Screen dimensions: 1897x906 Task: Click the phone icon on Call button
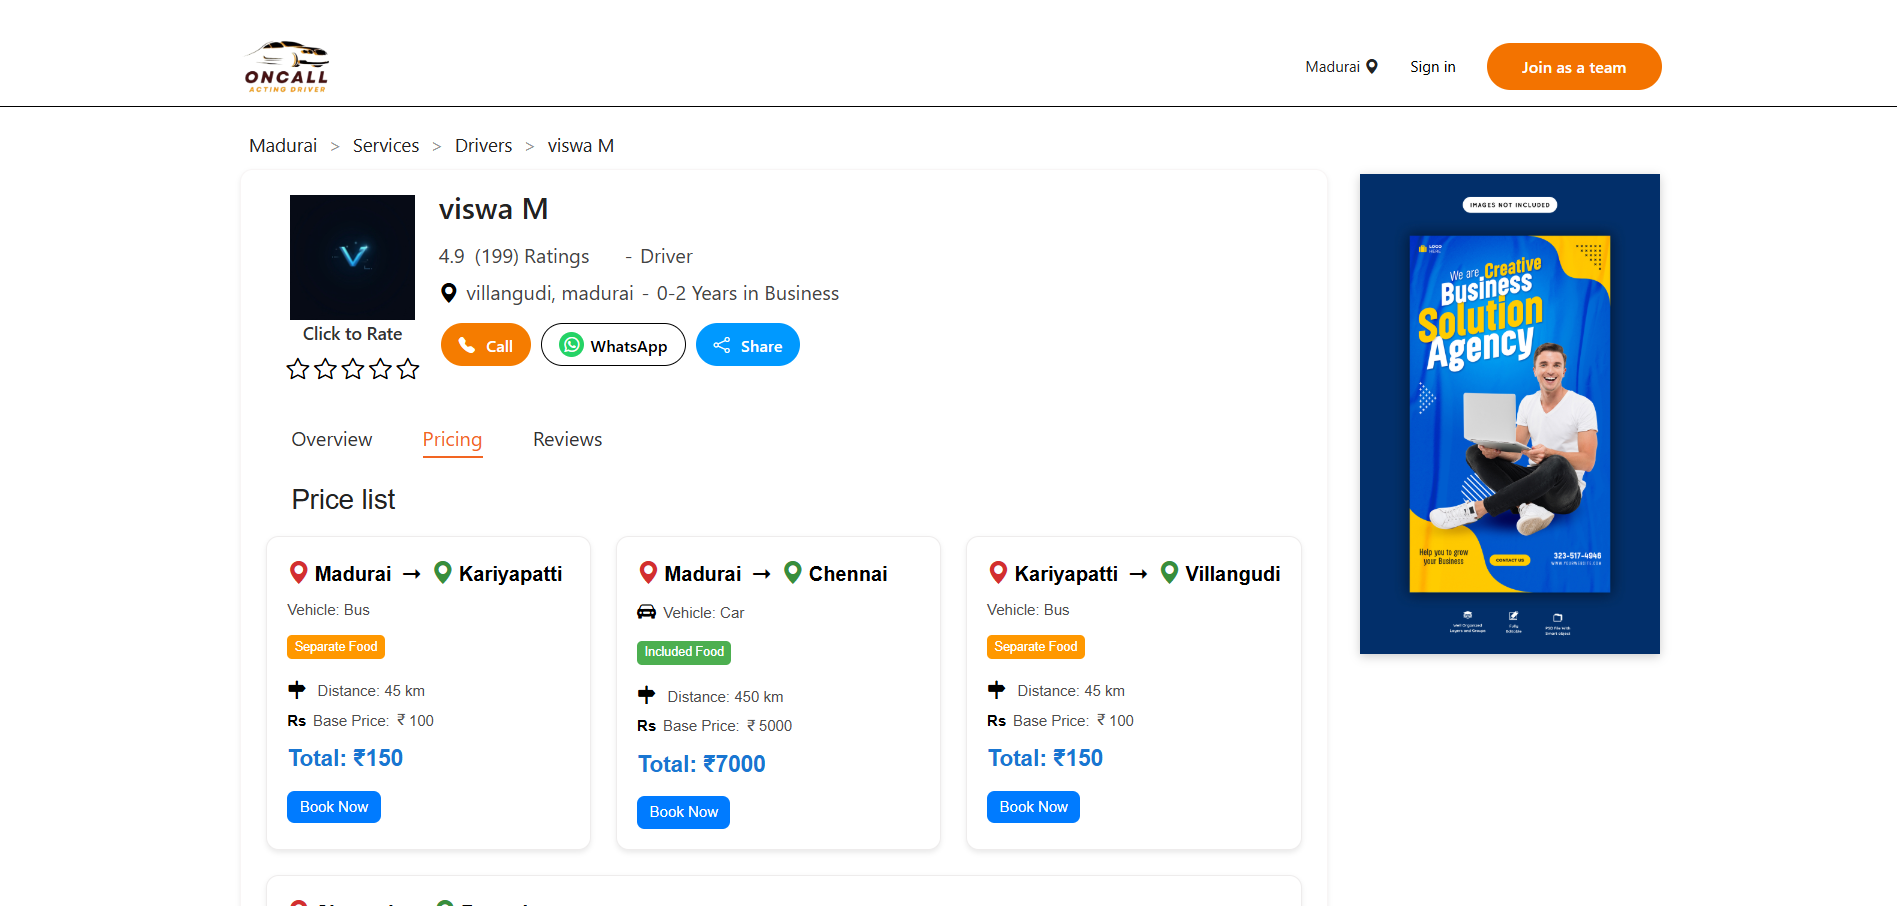(x=466, y=345)
